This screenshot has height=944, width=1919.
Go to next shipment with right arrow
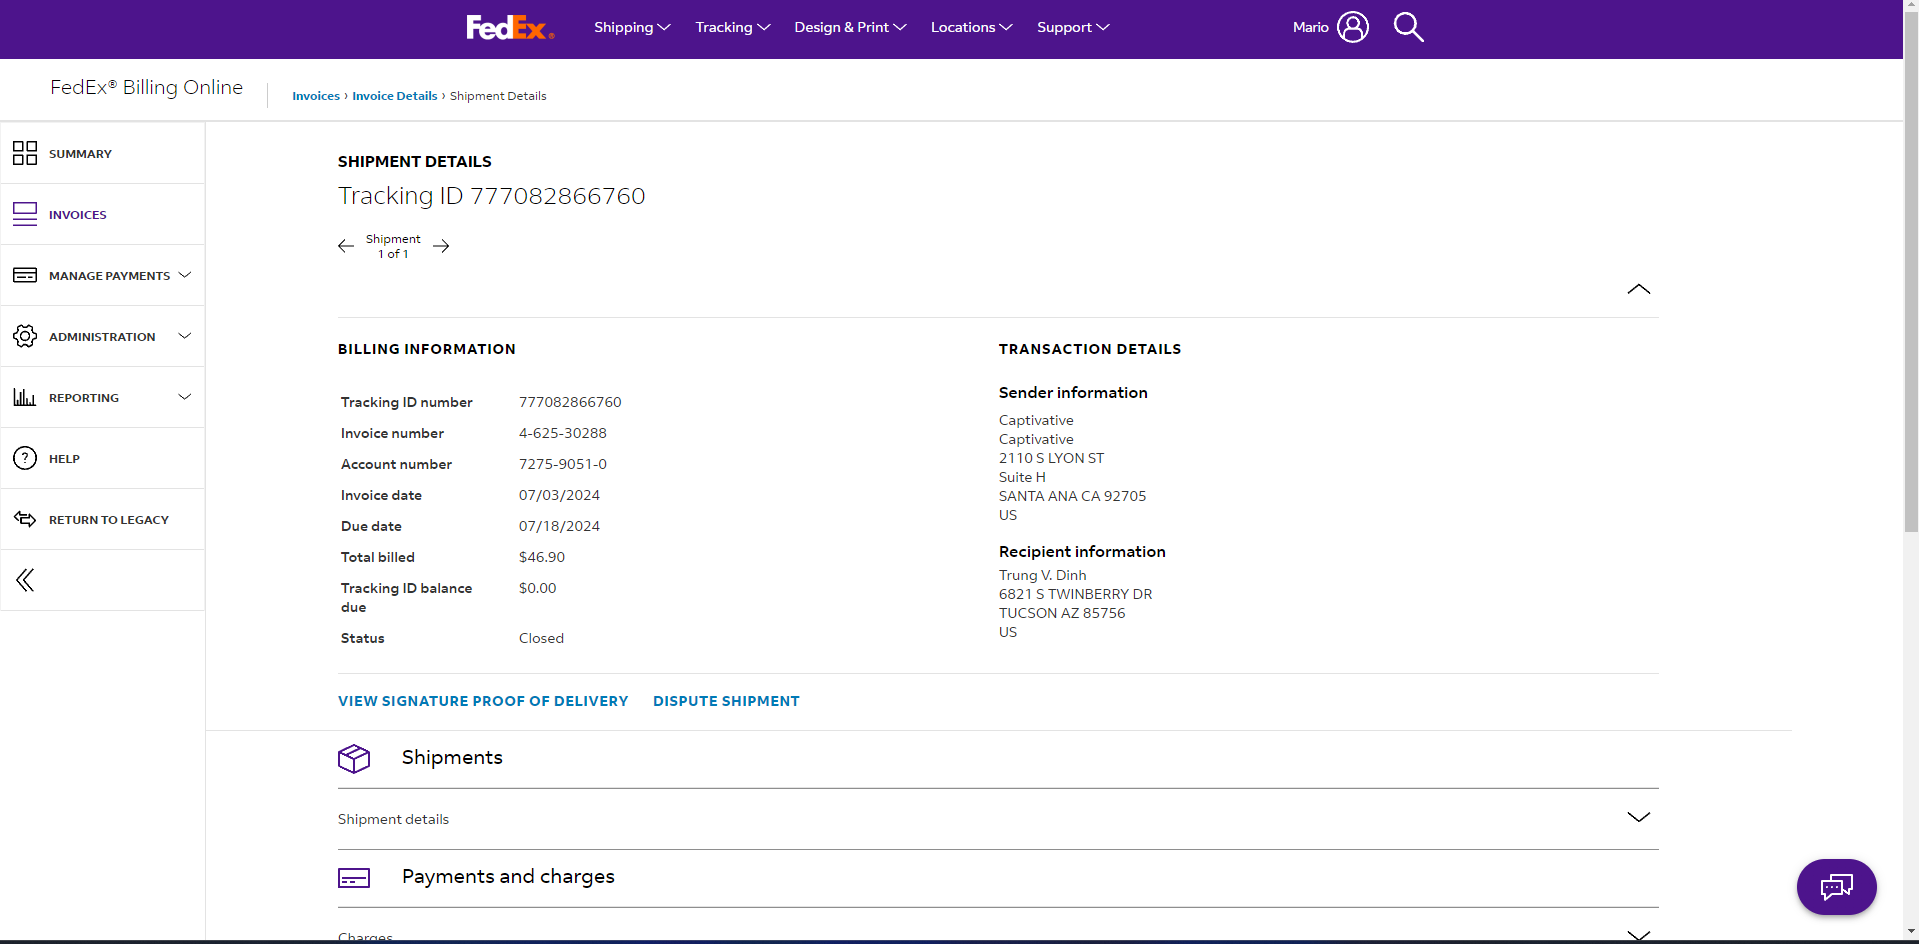(x=441, y=246)
